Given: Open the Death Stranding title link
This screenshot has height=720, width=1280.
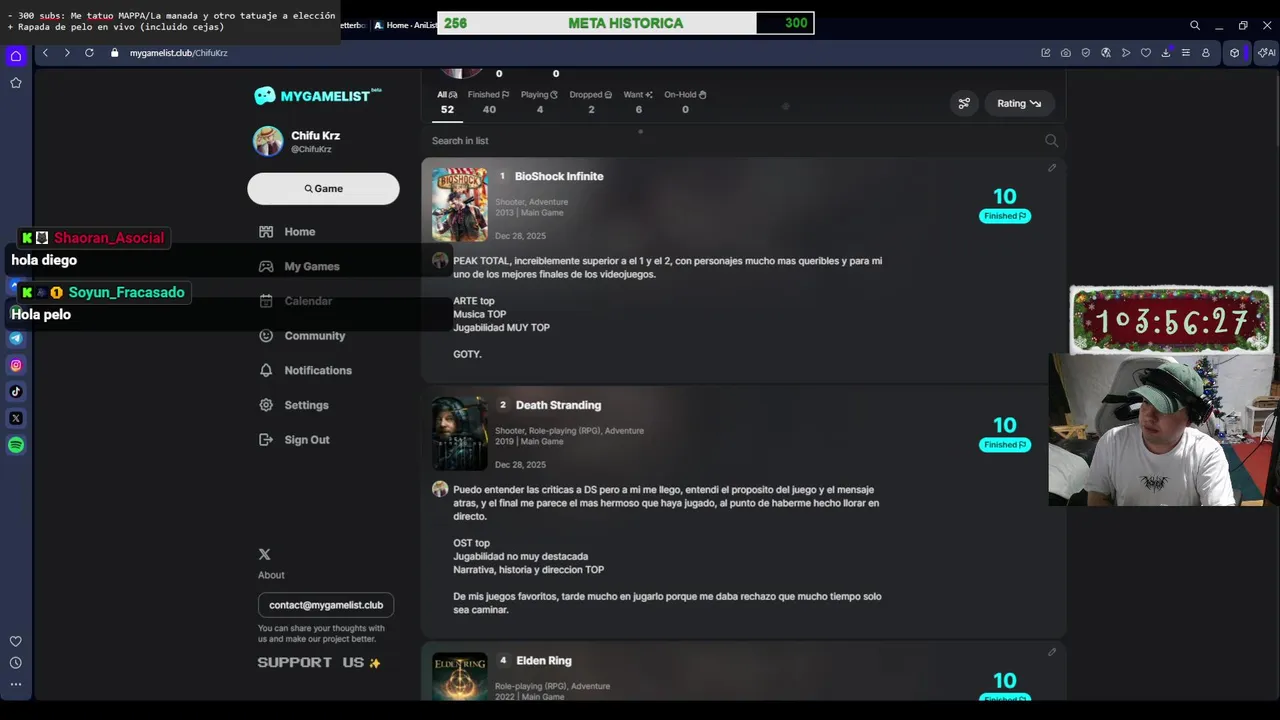Looking at the screenshot, I should tap(558, 405).
